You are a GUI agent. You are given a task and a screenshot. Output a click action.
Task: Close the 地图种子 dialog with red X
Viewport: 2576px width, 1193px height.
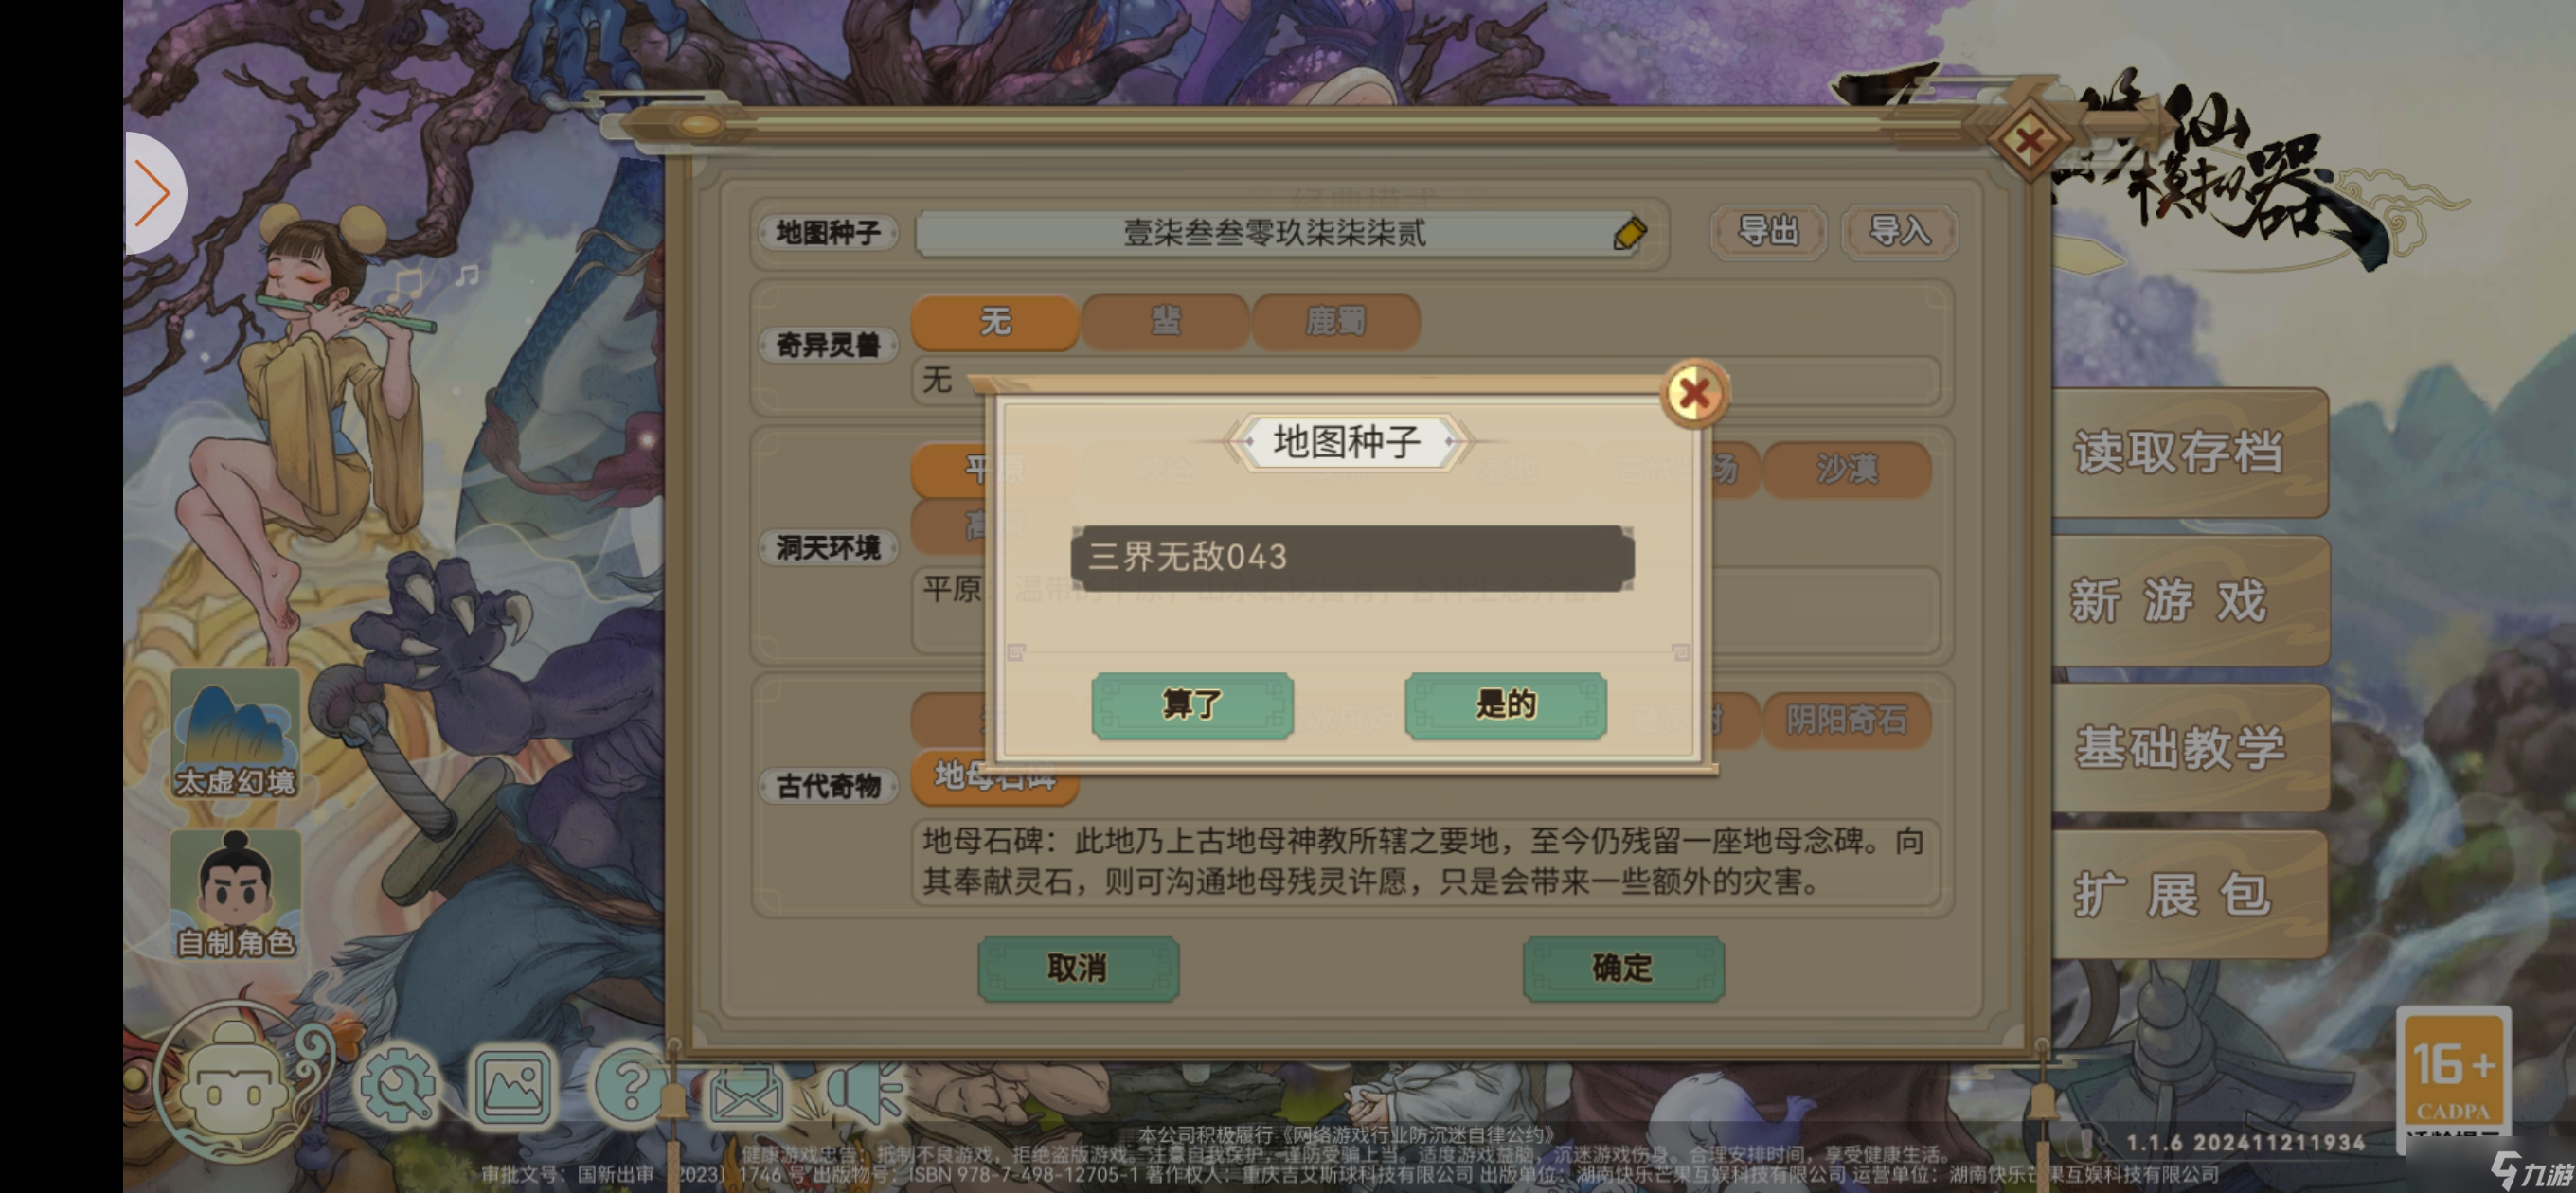(1694, 394)
